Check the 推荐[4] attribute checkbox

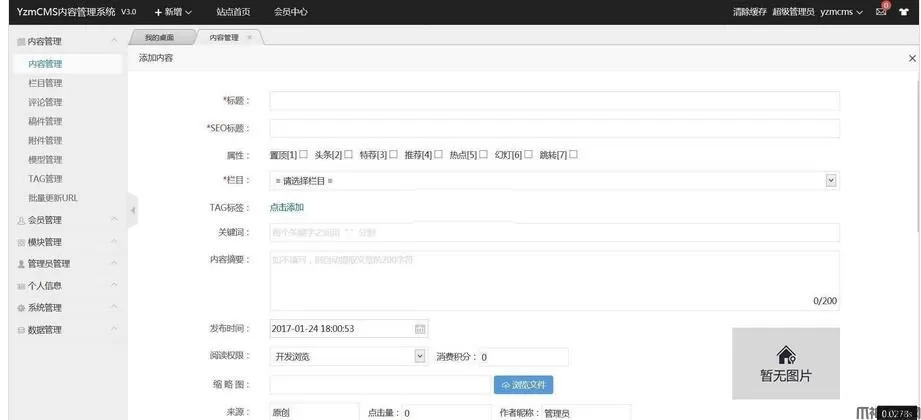[x=438, y=154]
